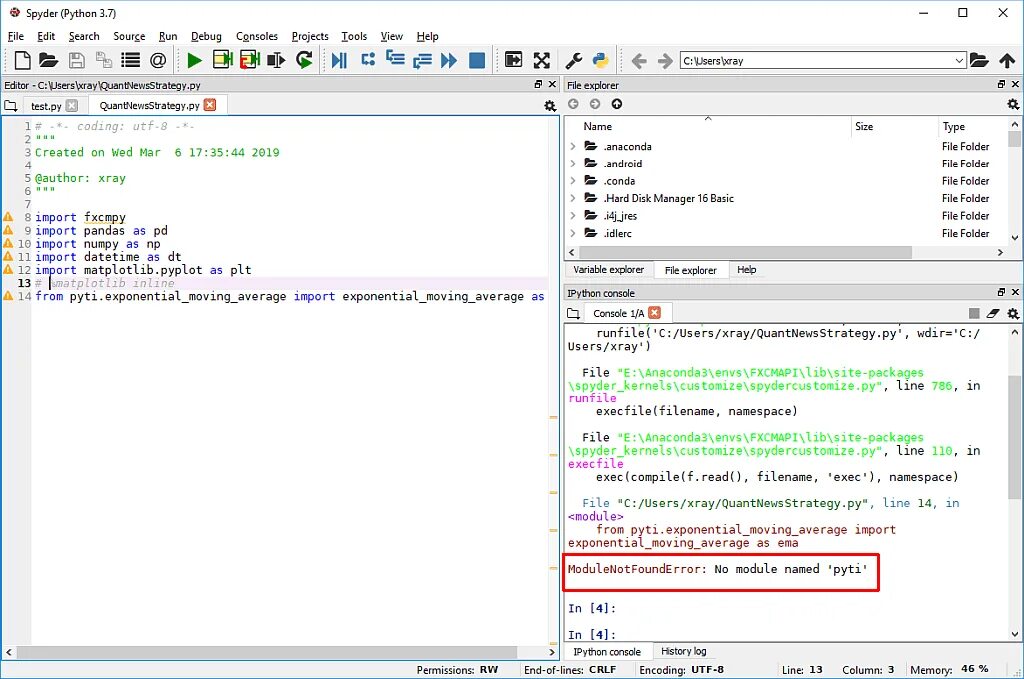1024x679 pixels.
Task: Open the Debug menu
Action: [206, 37]
